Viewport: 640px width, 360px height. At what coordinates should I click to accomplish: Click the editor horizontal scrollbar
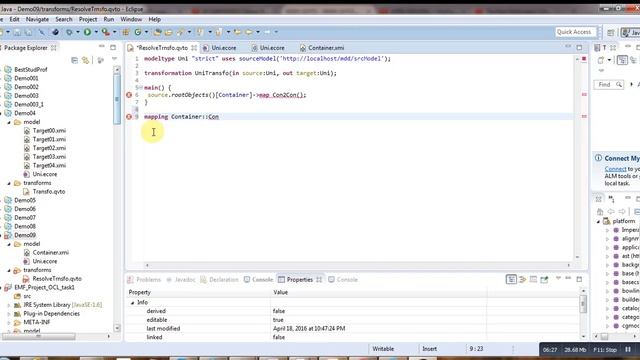click(x=358, y=265)
